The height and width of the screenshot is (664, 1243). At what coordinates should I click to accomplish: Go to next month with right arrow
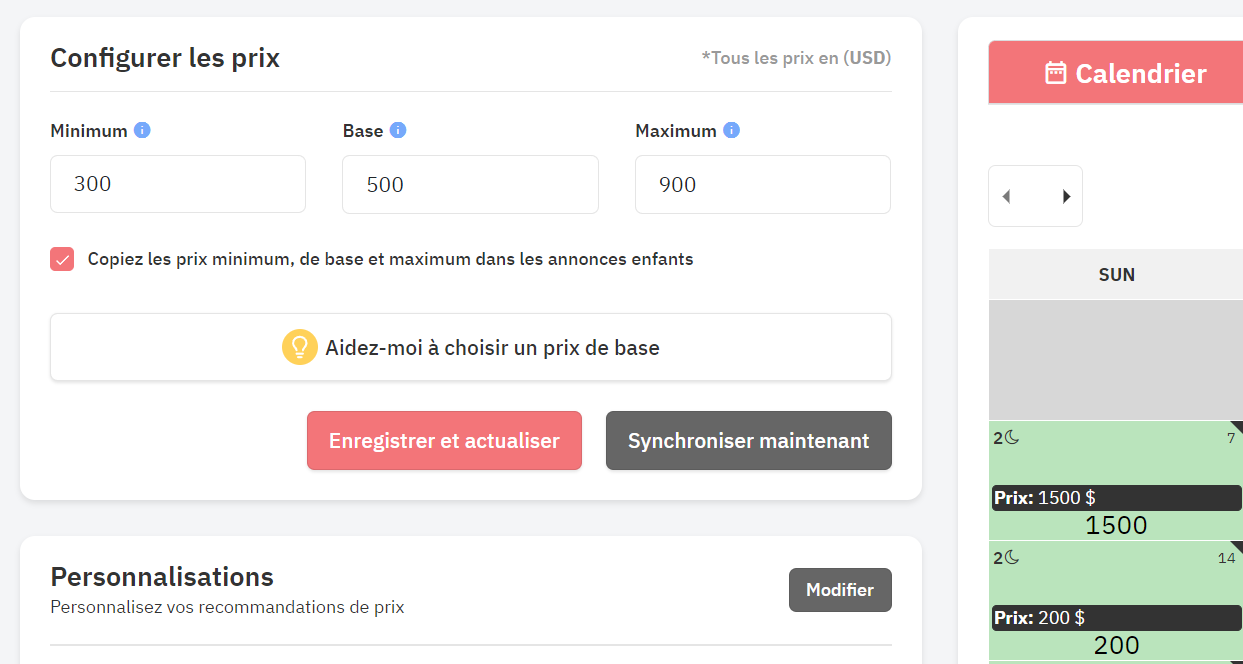(x=1066, y=196)
